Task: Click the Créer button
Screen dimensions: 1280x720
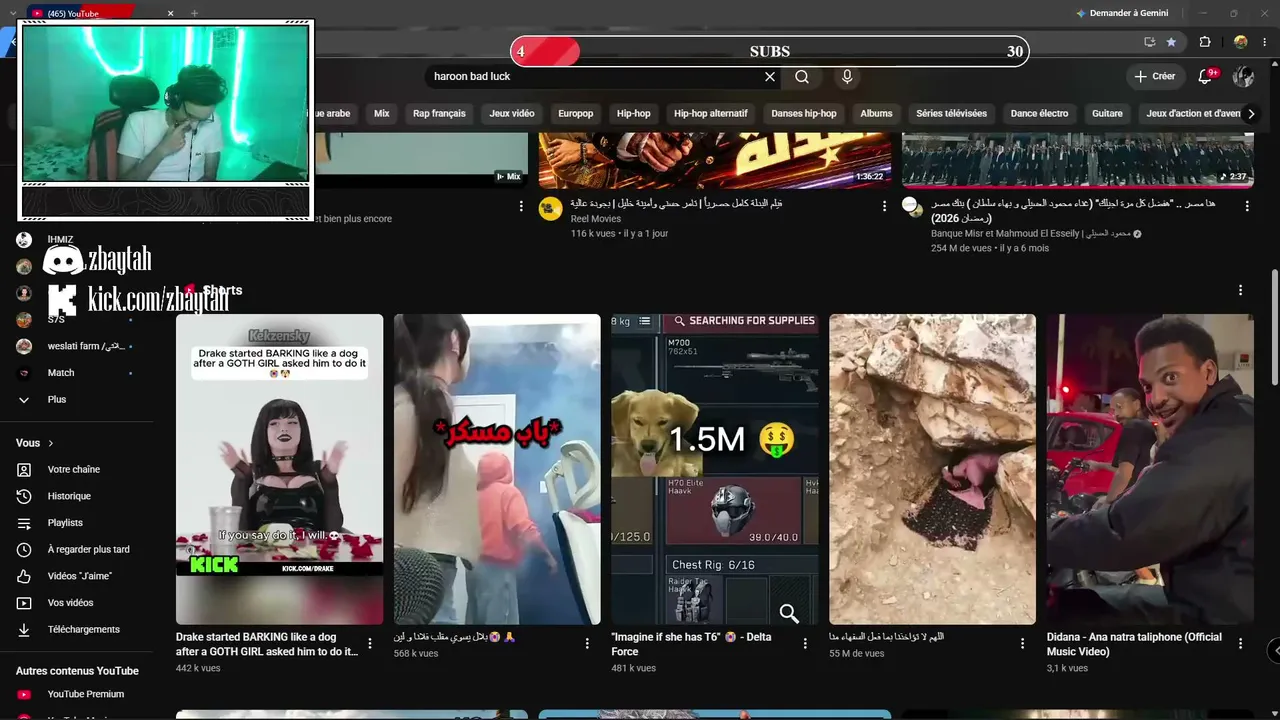Action: pos(1154,77)
